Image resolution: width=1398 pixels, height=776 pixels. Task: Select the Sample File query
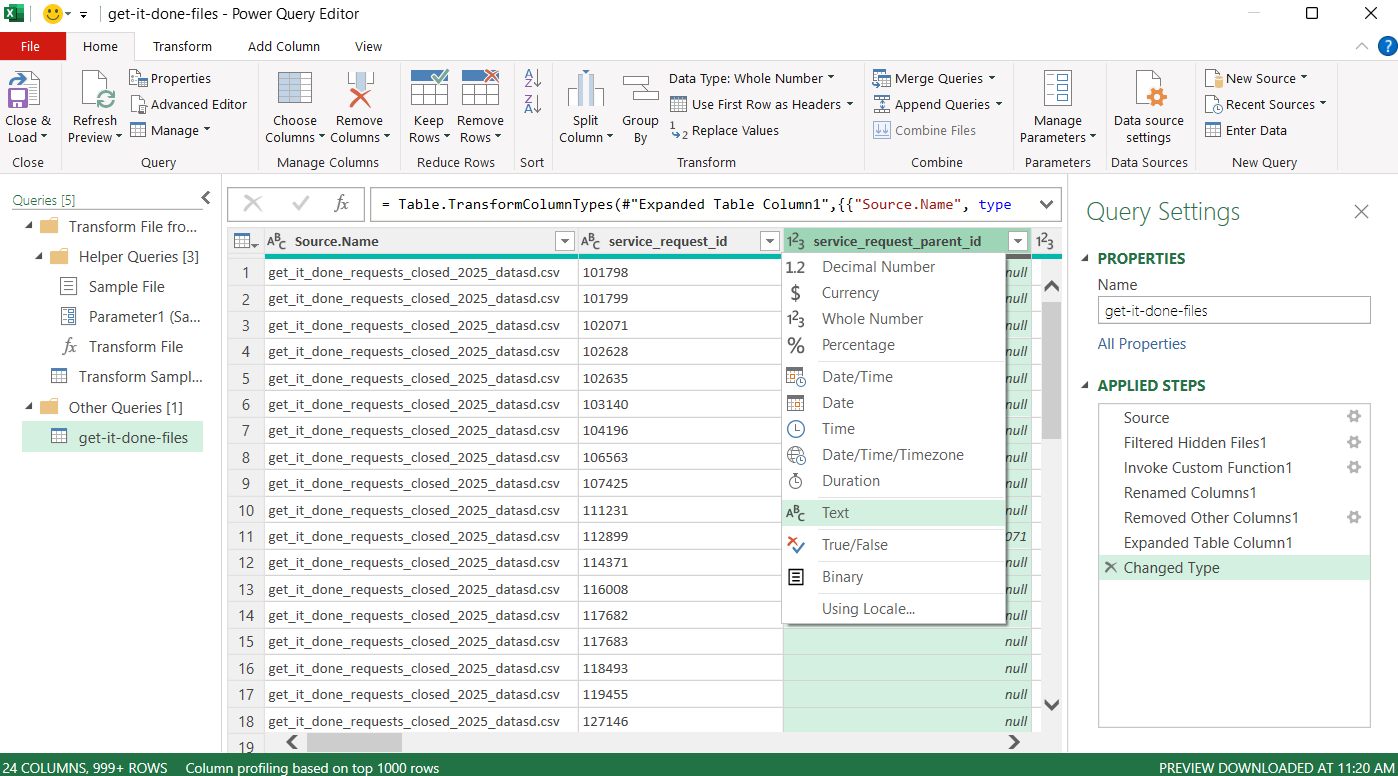127,287
